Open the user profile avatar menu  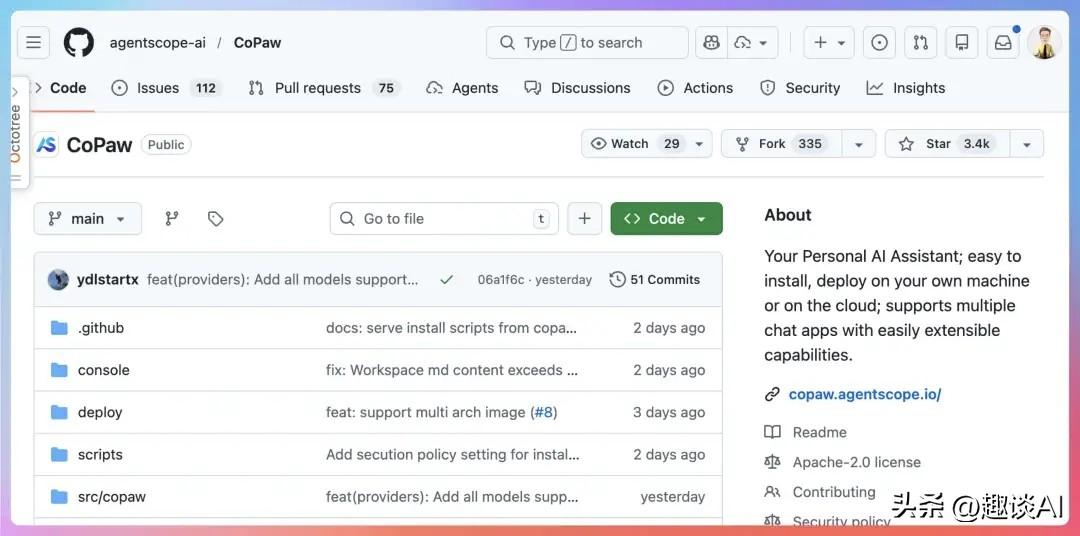tap(1045, 43)
